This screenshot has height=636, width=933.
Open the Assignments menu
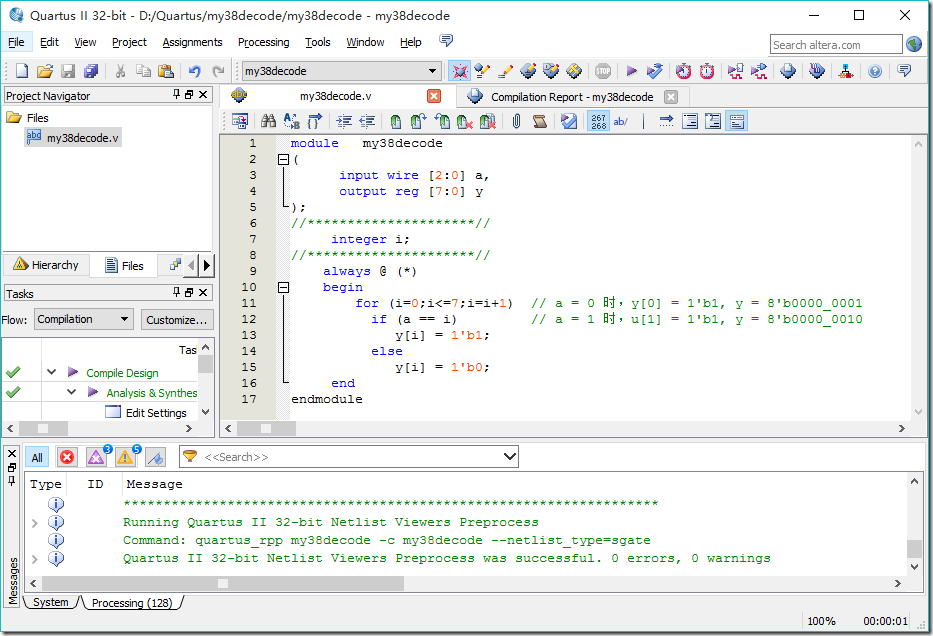[x=192, y=42]
